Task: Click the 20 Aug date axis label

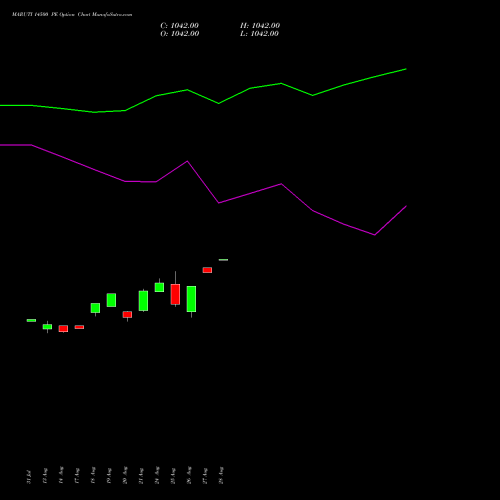Action: pos(125,475)
